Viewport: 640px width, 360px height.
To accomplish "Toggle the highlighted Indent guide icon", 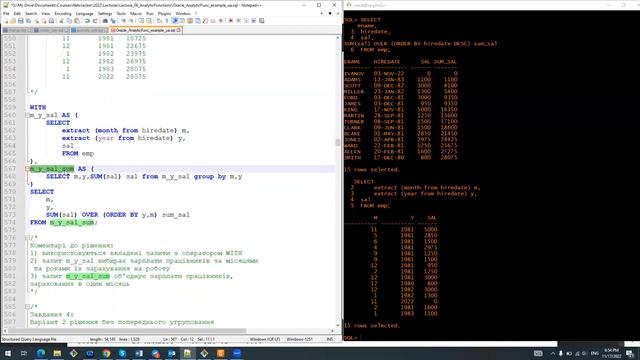I will click(x=174, y=21).
